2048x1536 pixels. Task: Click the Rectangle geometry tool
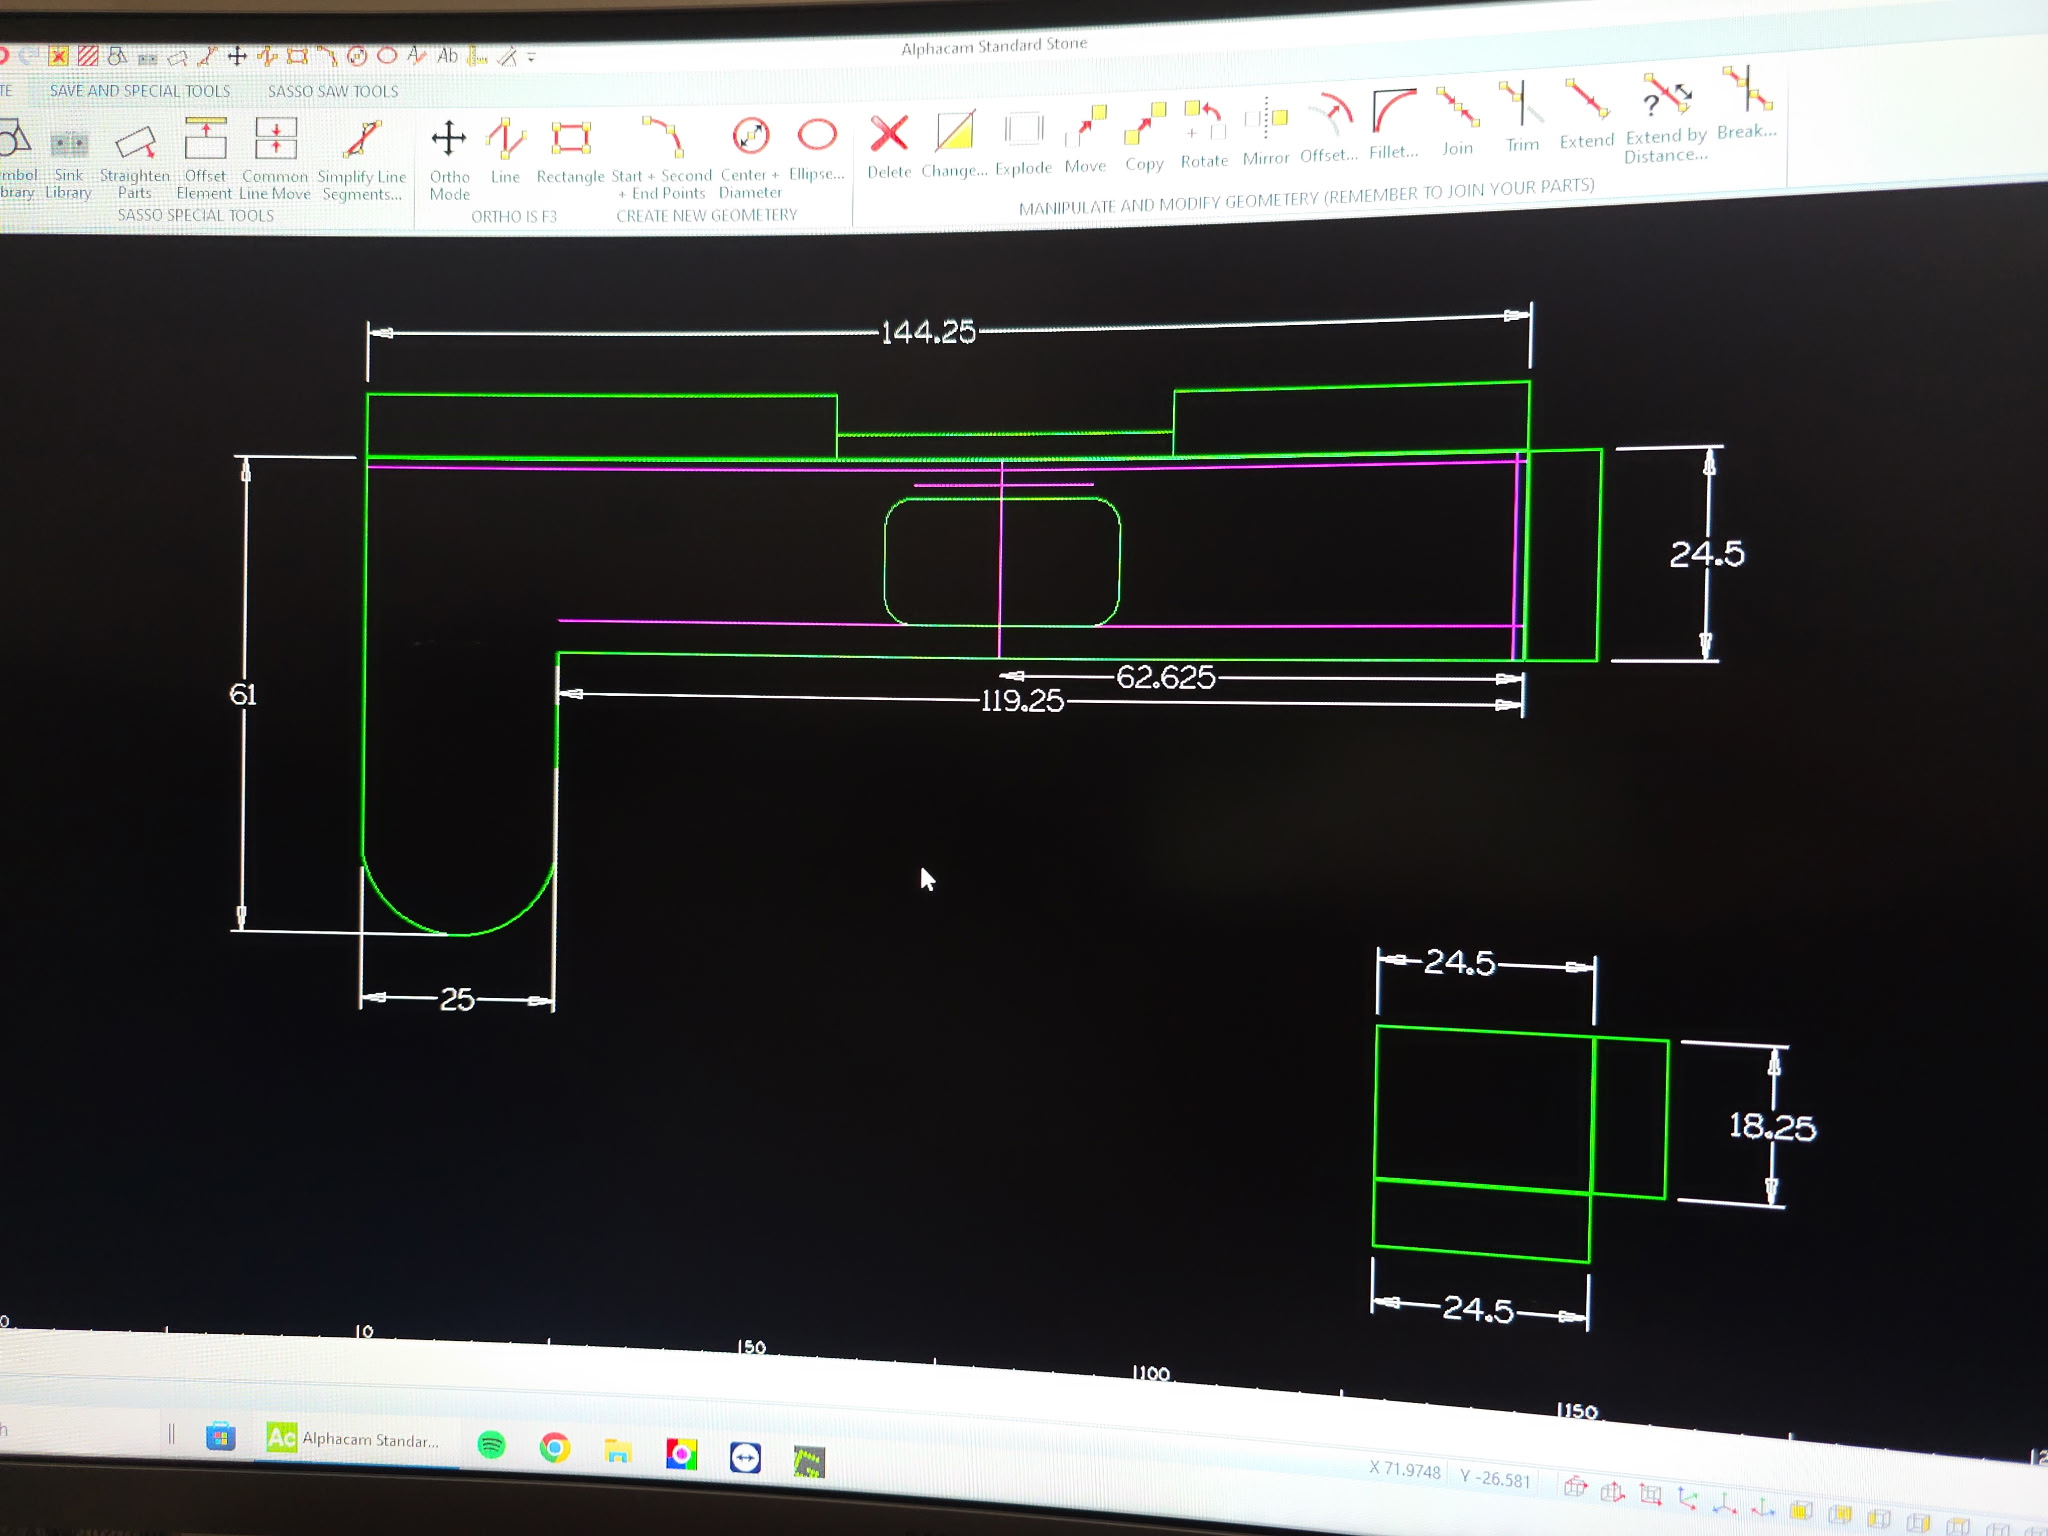pyautogui.click(x=570, y=140)
